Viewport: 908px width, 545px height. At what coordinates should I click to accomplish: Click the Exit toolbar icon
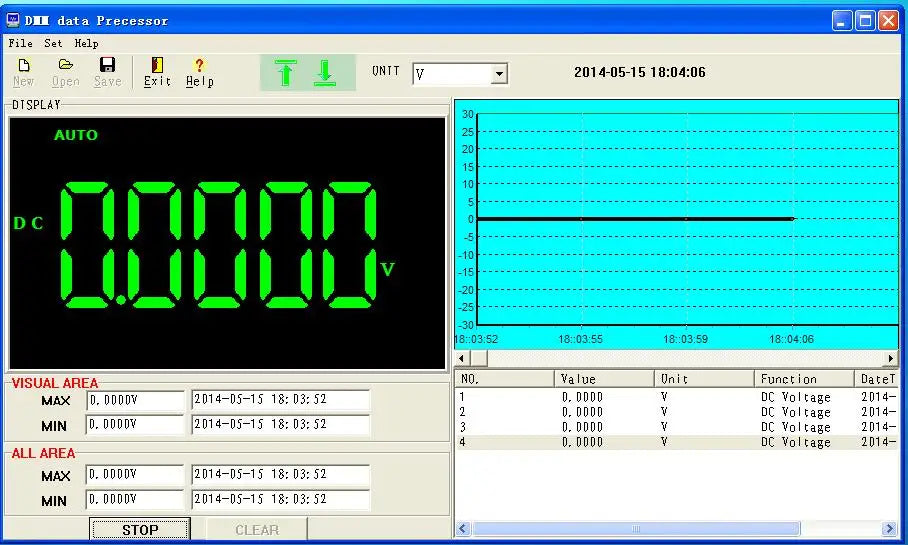click(x=157, y=72)
